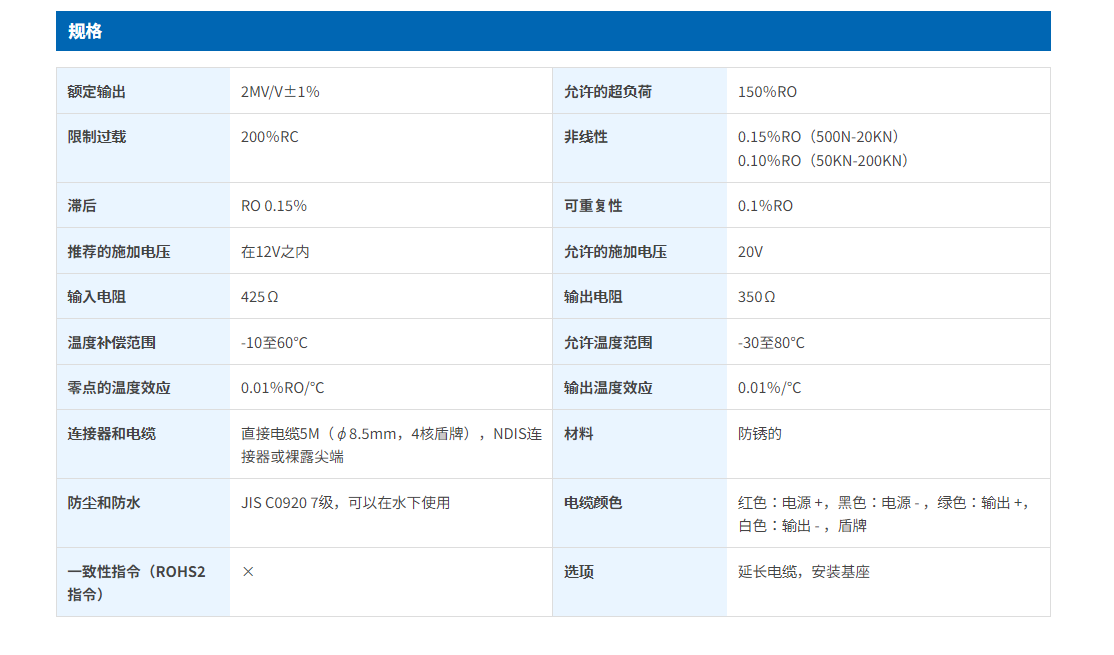Select the 滞后 label
The height and width of the screenshot is (655, 1114).
(x=82, y=206)
